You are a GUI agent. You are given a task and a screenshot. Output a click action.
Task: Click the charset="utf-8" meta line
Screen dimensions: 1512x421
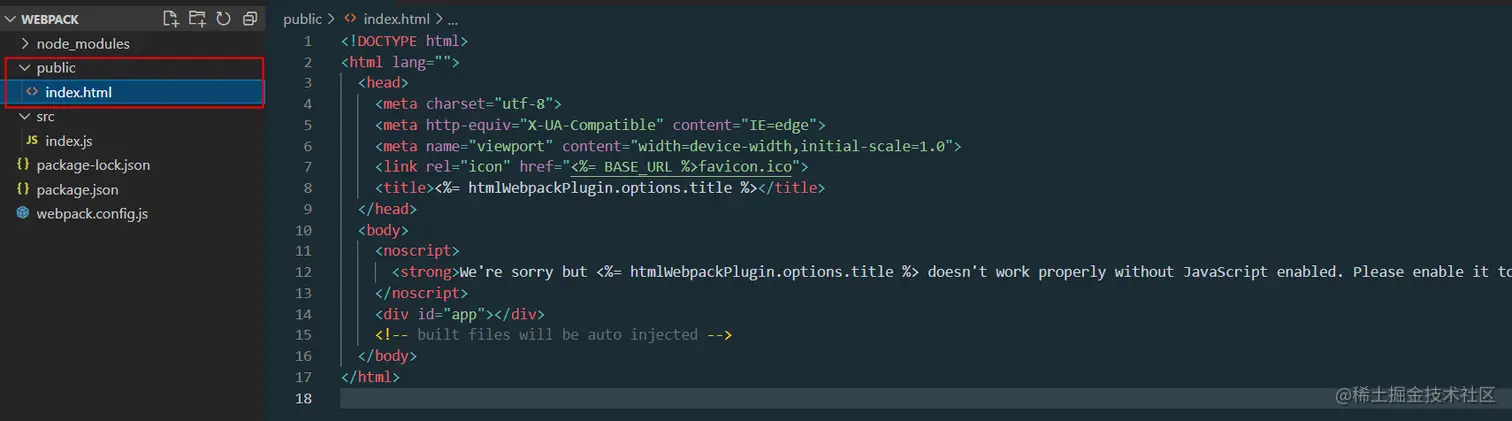pyautogui.click(x=468, y=104)
